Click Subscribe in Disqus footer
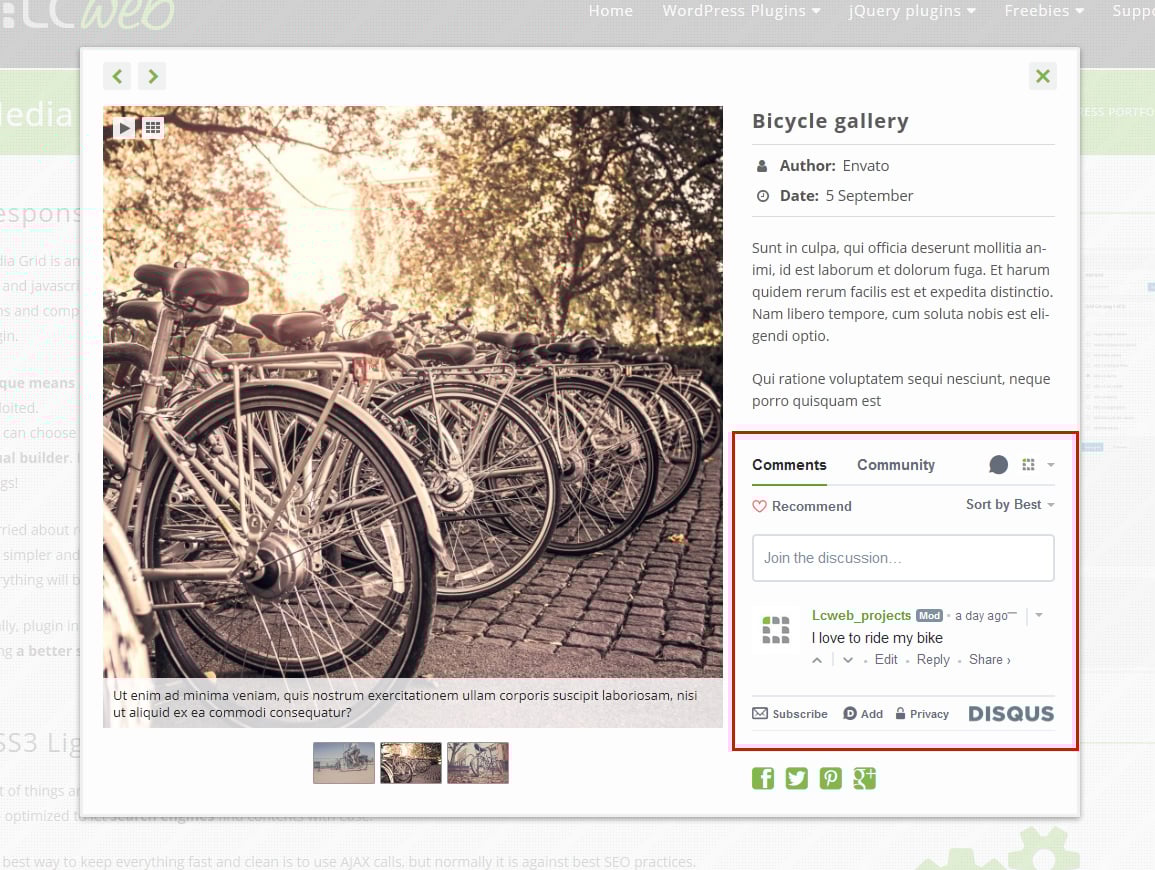The width and height of the screenshot is (1155, 870). click(790, 714)
